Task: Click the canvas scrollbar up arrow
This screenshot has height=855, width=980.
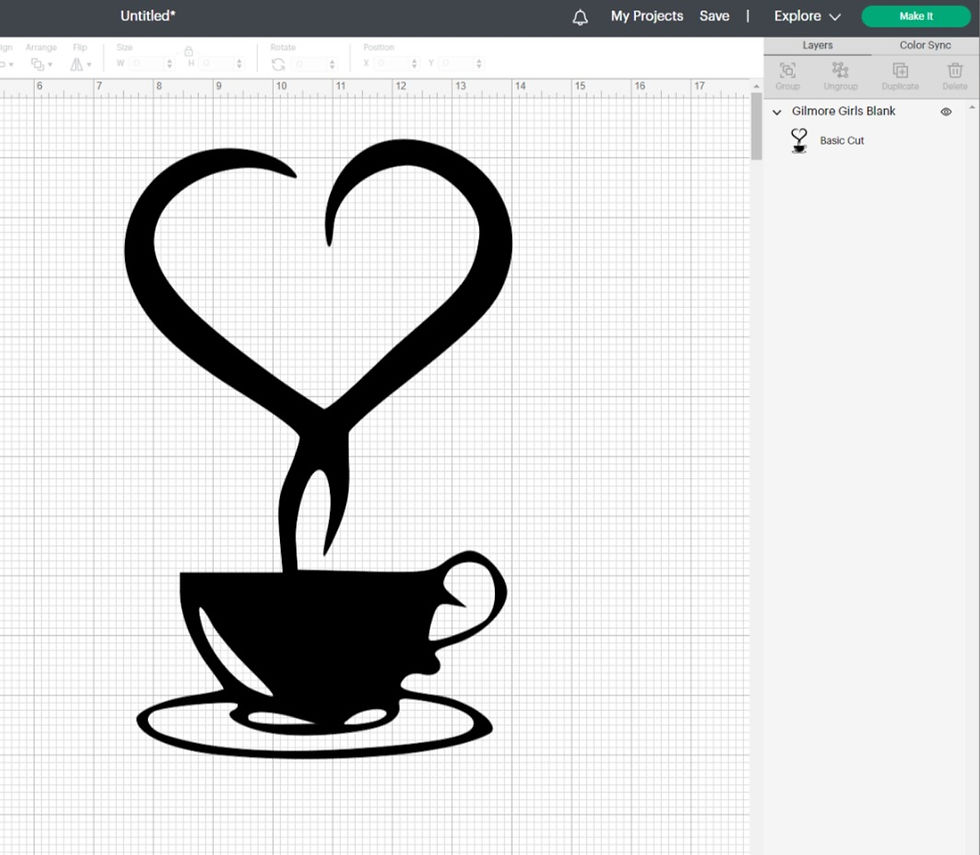Action: click(756, 86)
